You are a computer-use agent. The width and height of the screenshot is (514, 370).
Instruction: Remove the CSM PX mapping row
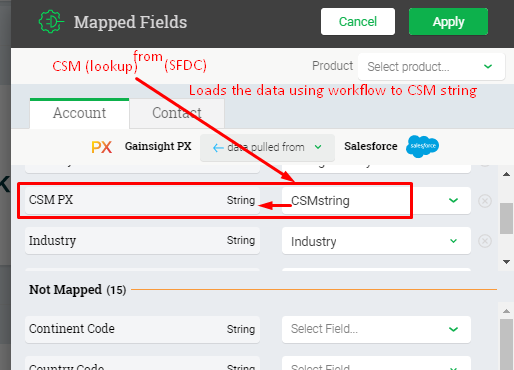click(x=485, y=201)
